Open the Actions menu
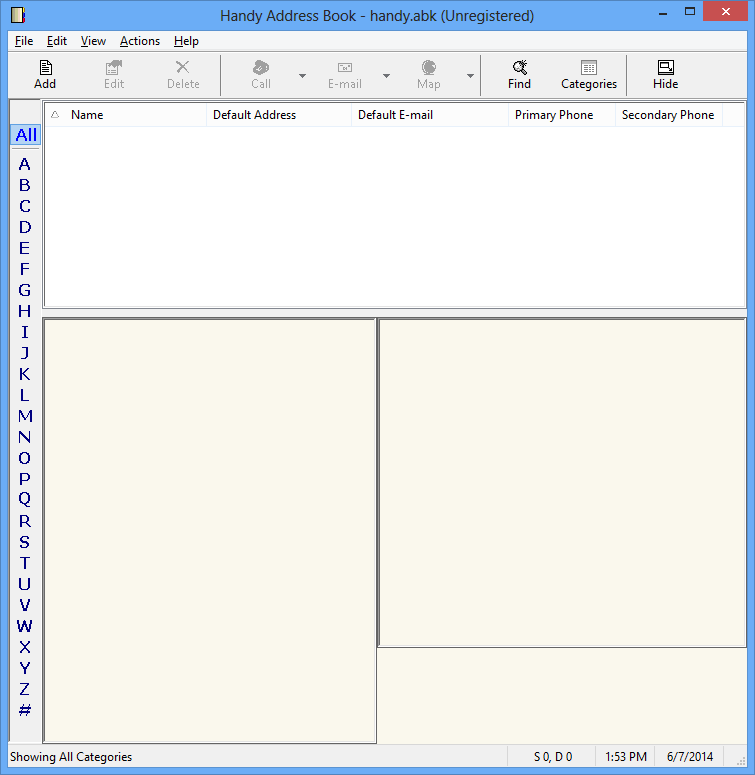The height and width of the screenshot is (775, 755). click(140, 41)
